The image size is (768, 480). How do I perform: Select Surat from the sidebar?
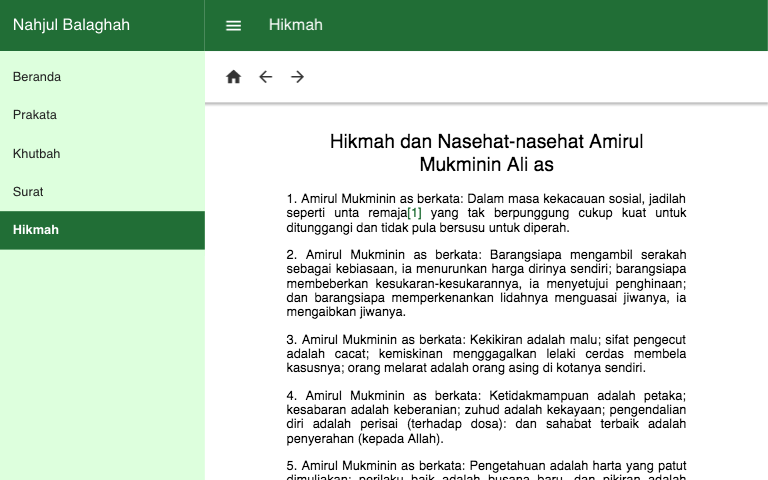click(x=102, y=192)
